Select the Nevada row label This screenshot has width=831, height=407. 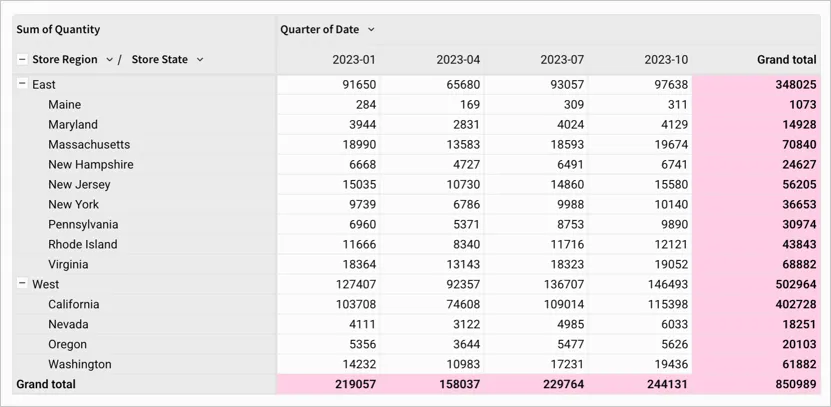coord(68,324)
